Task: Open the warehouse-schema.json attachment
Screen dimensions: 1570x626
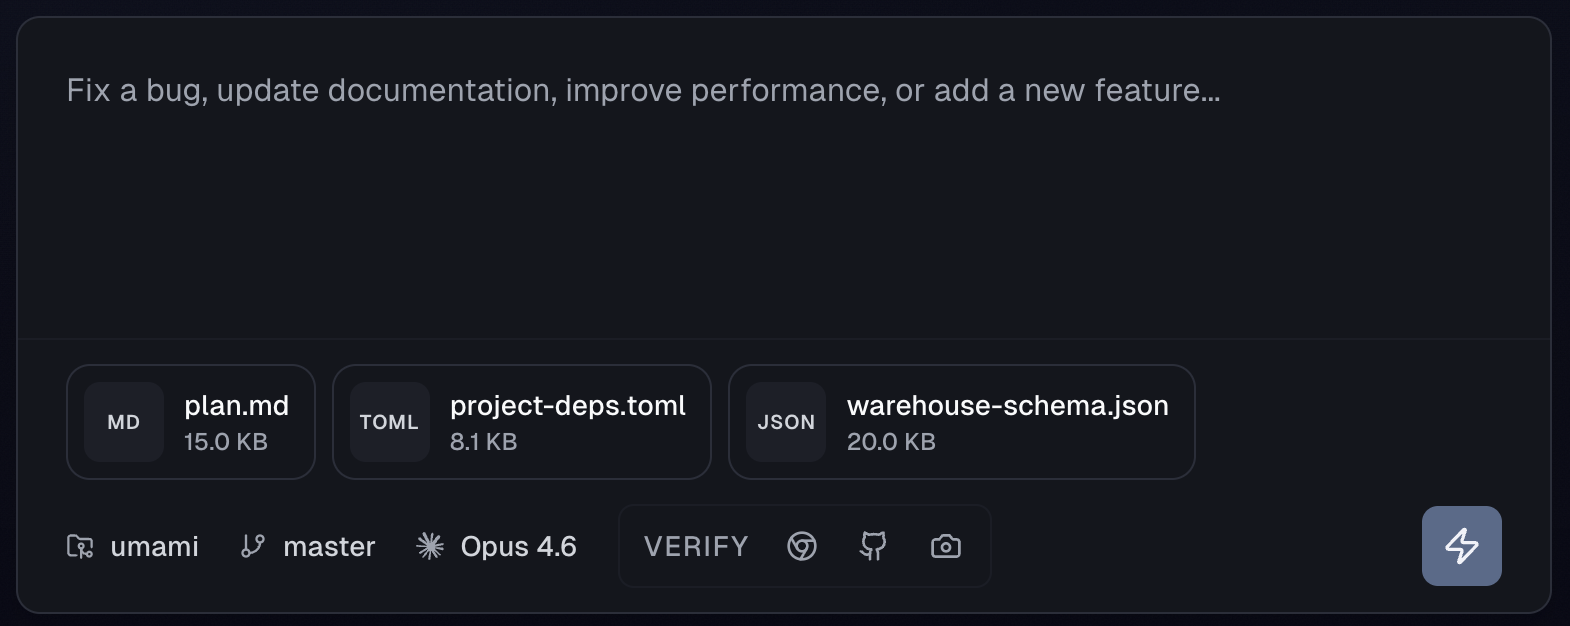Action: point(1007,406)
